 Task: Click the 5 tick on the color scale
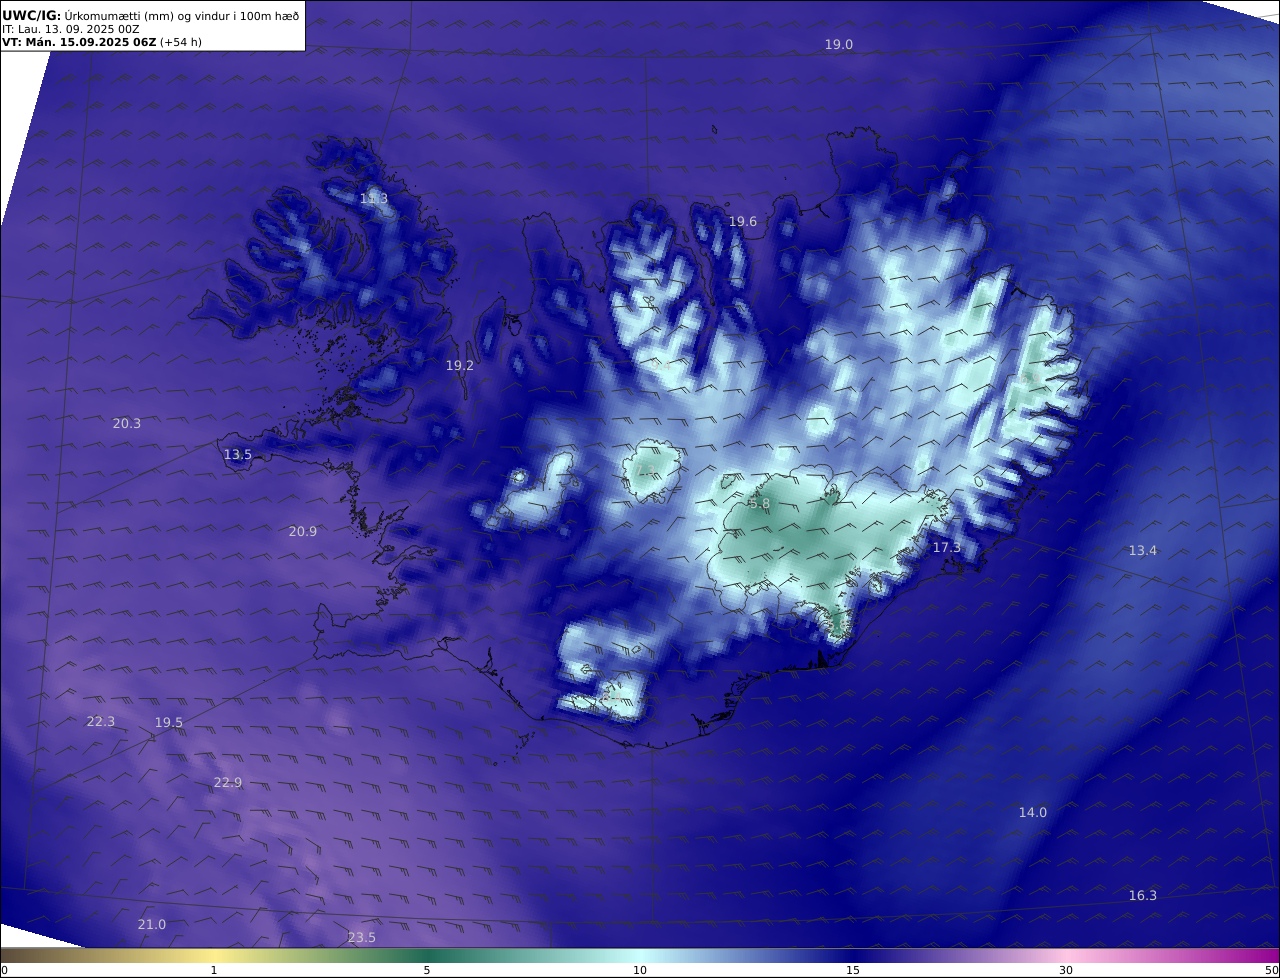pyautogui.click(x=427, y=970)
